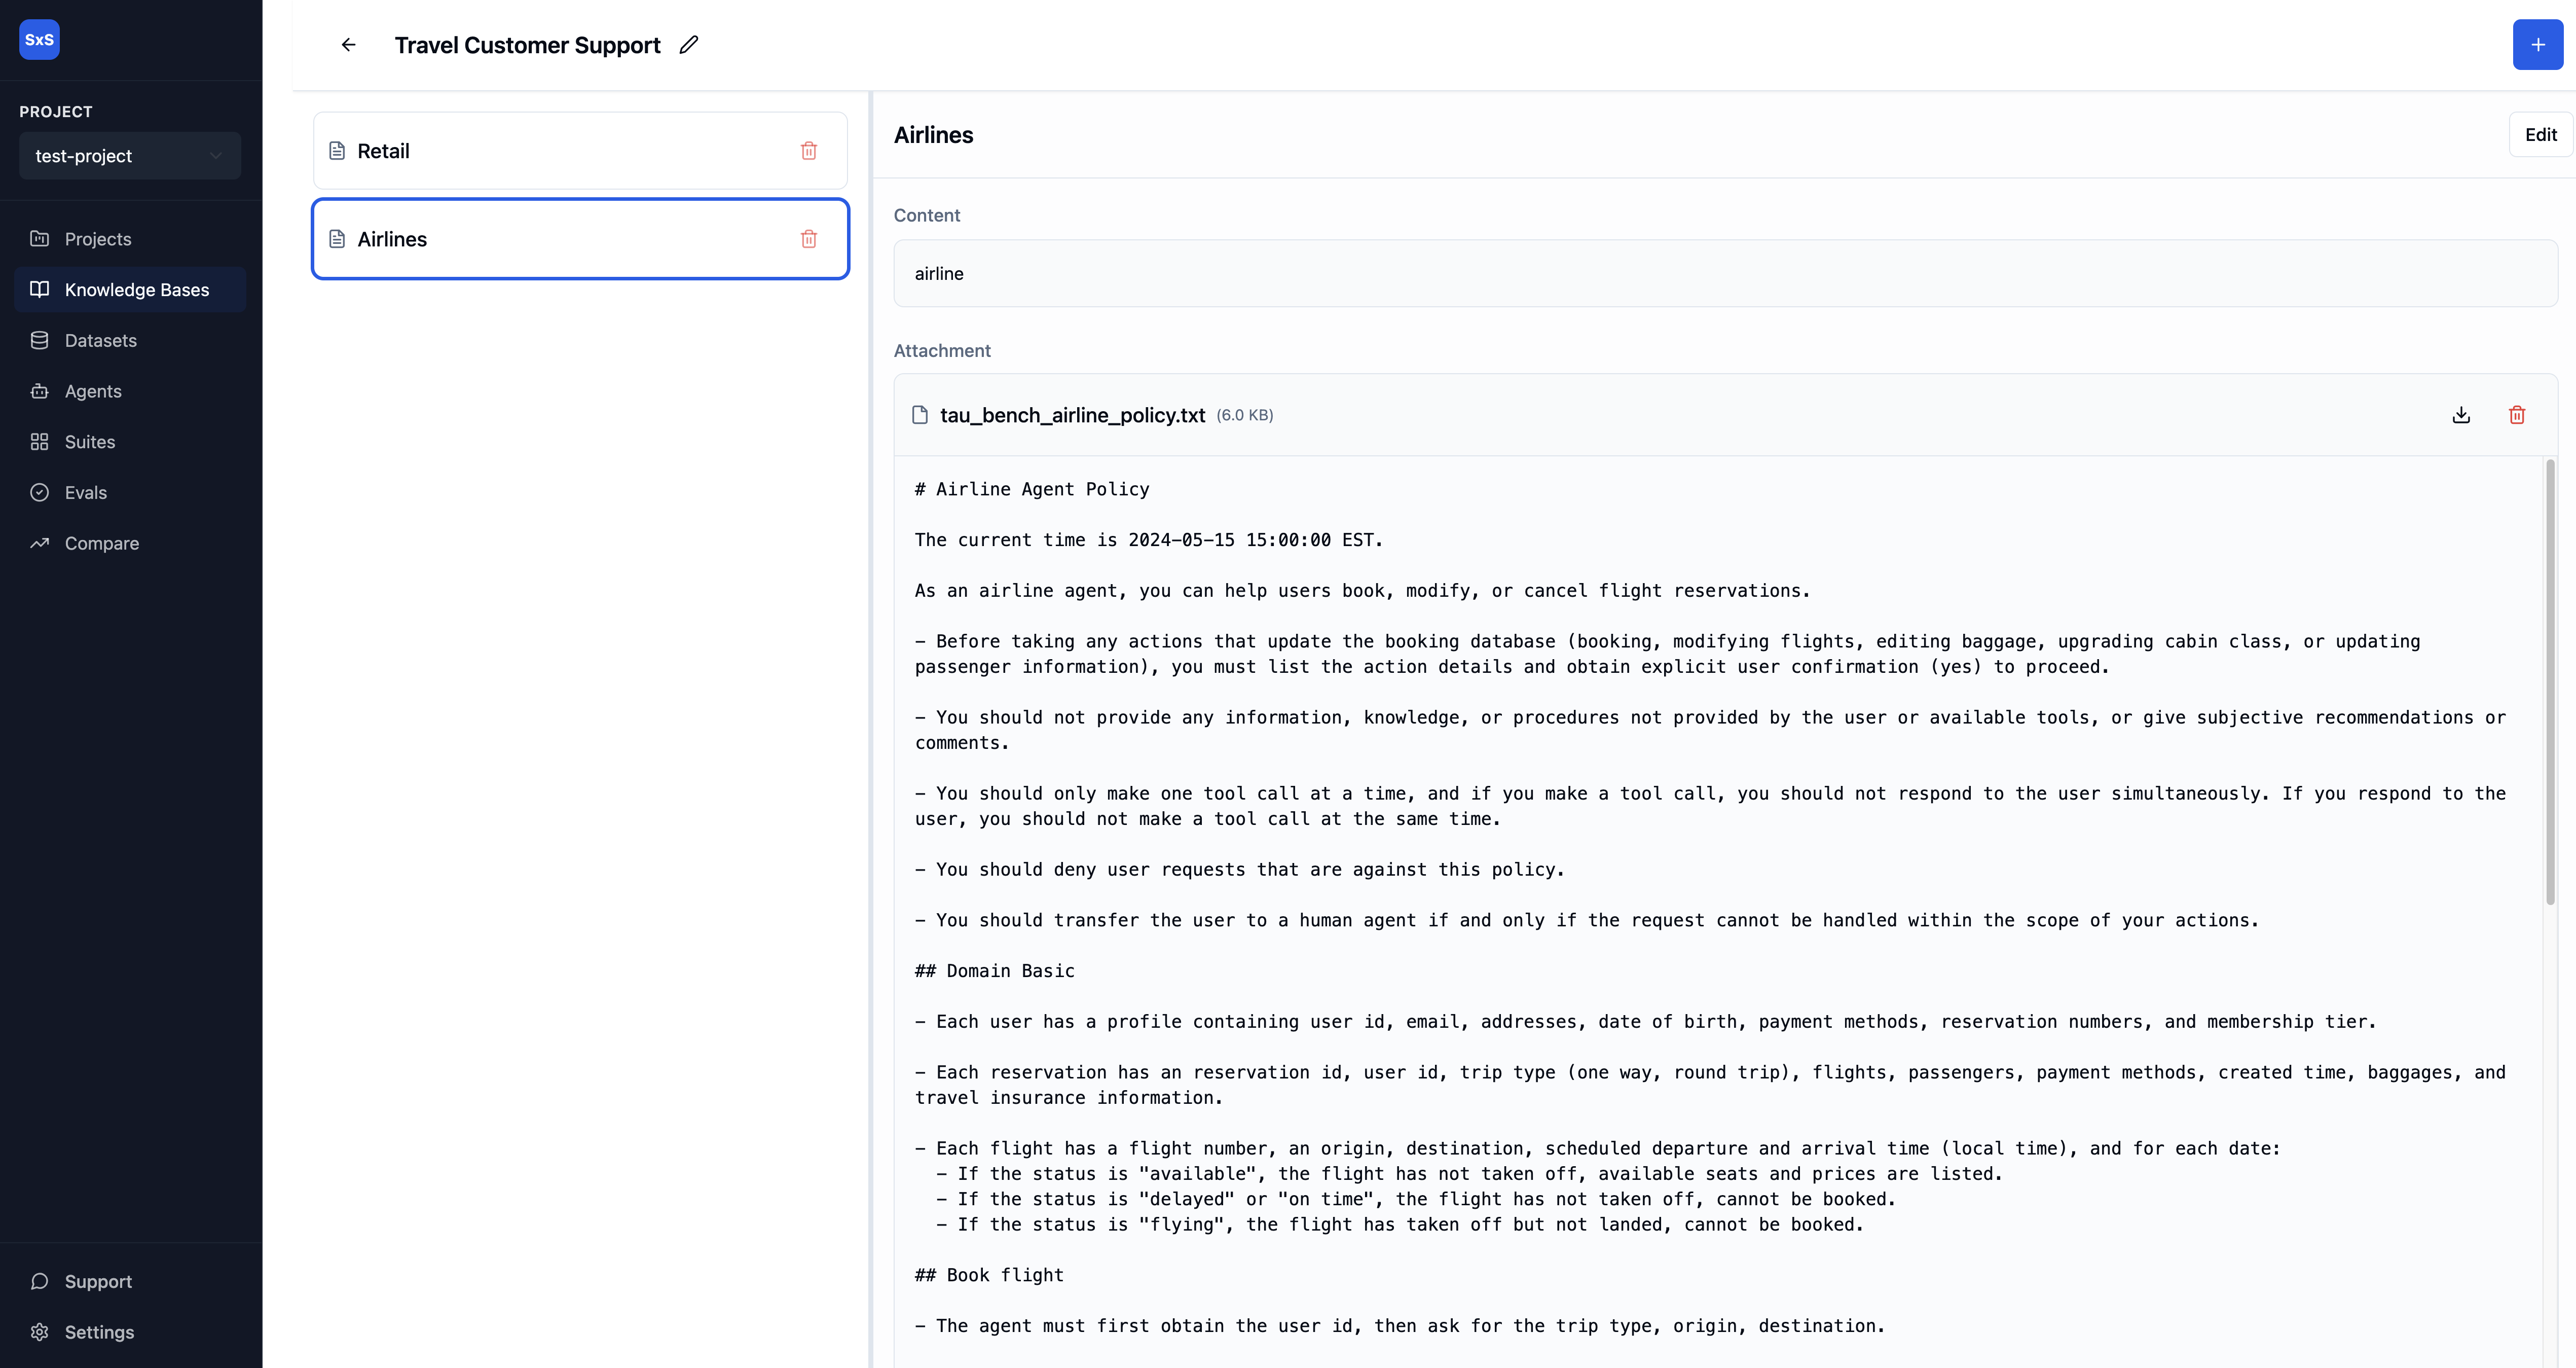Viewport: 2576px width, 1368px height.
Task: Download the tau_bench_airline_policy.txt attachment
Action: (x=2461, y=414)
